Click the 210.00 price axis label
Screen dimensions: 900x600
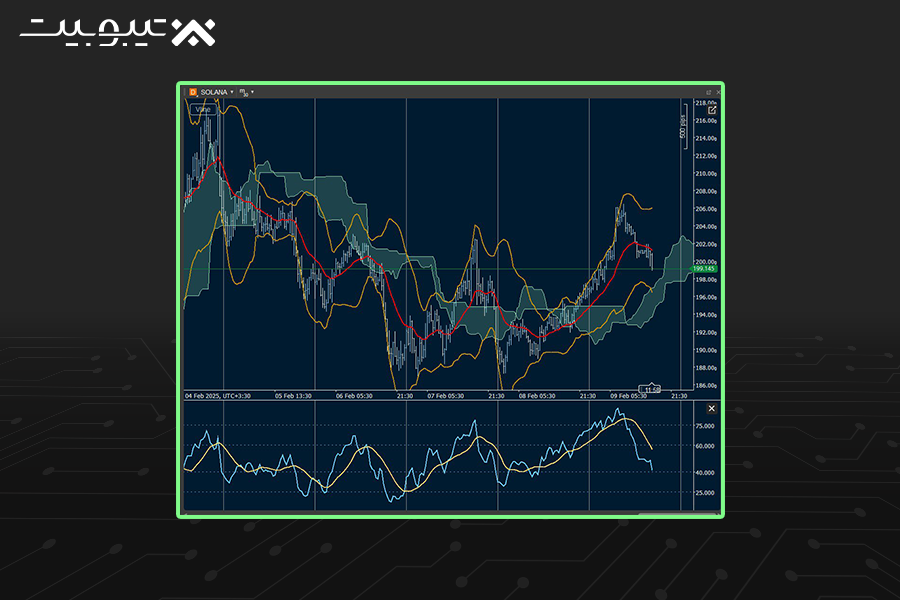pyautogui.click(x=705, y=173)
